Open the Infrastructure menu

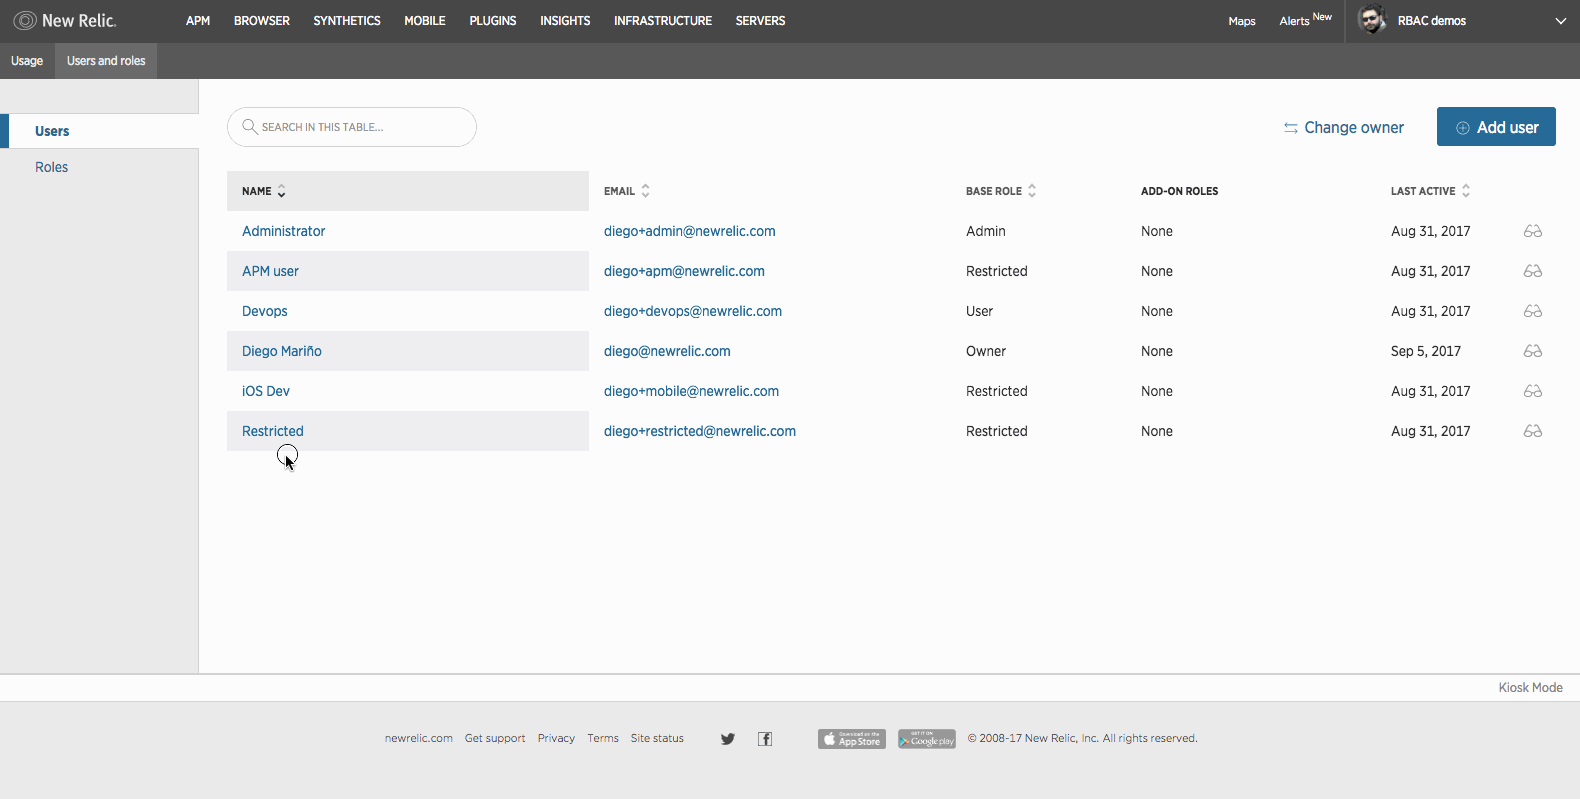coord(663,20)
